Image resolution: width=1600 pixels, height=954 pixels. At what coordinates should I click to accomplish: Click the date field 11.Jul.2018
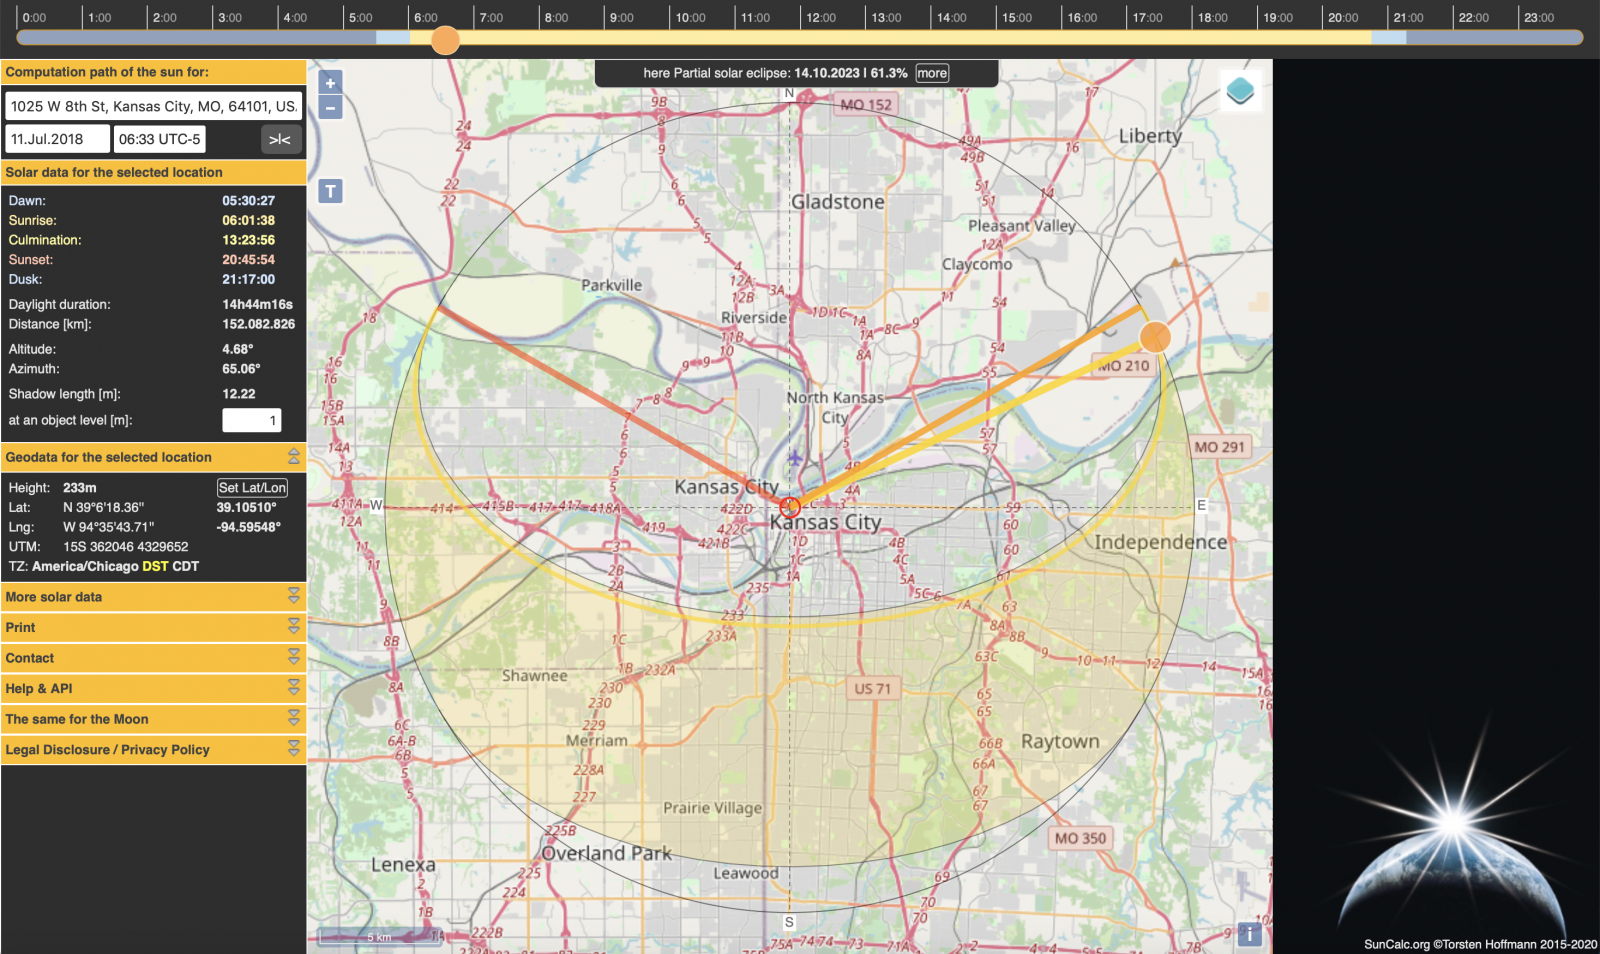(57, 139)
